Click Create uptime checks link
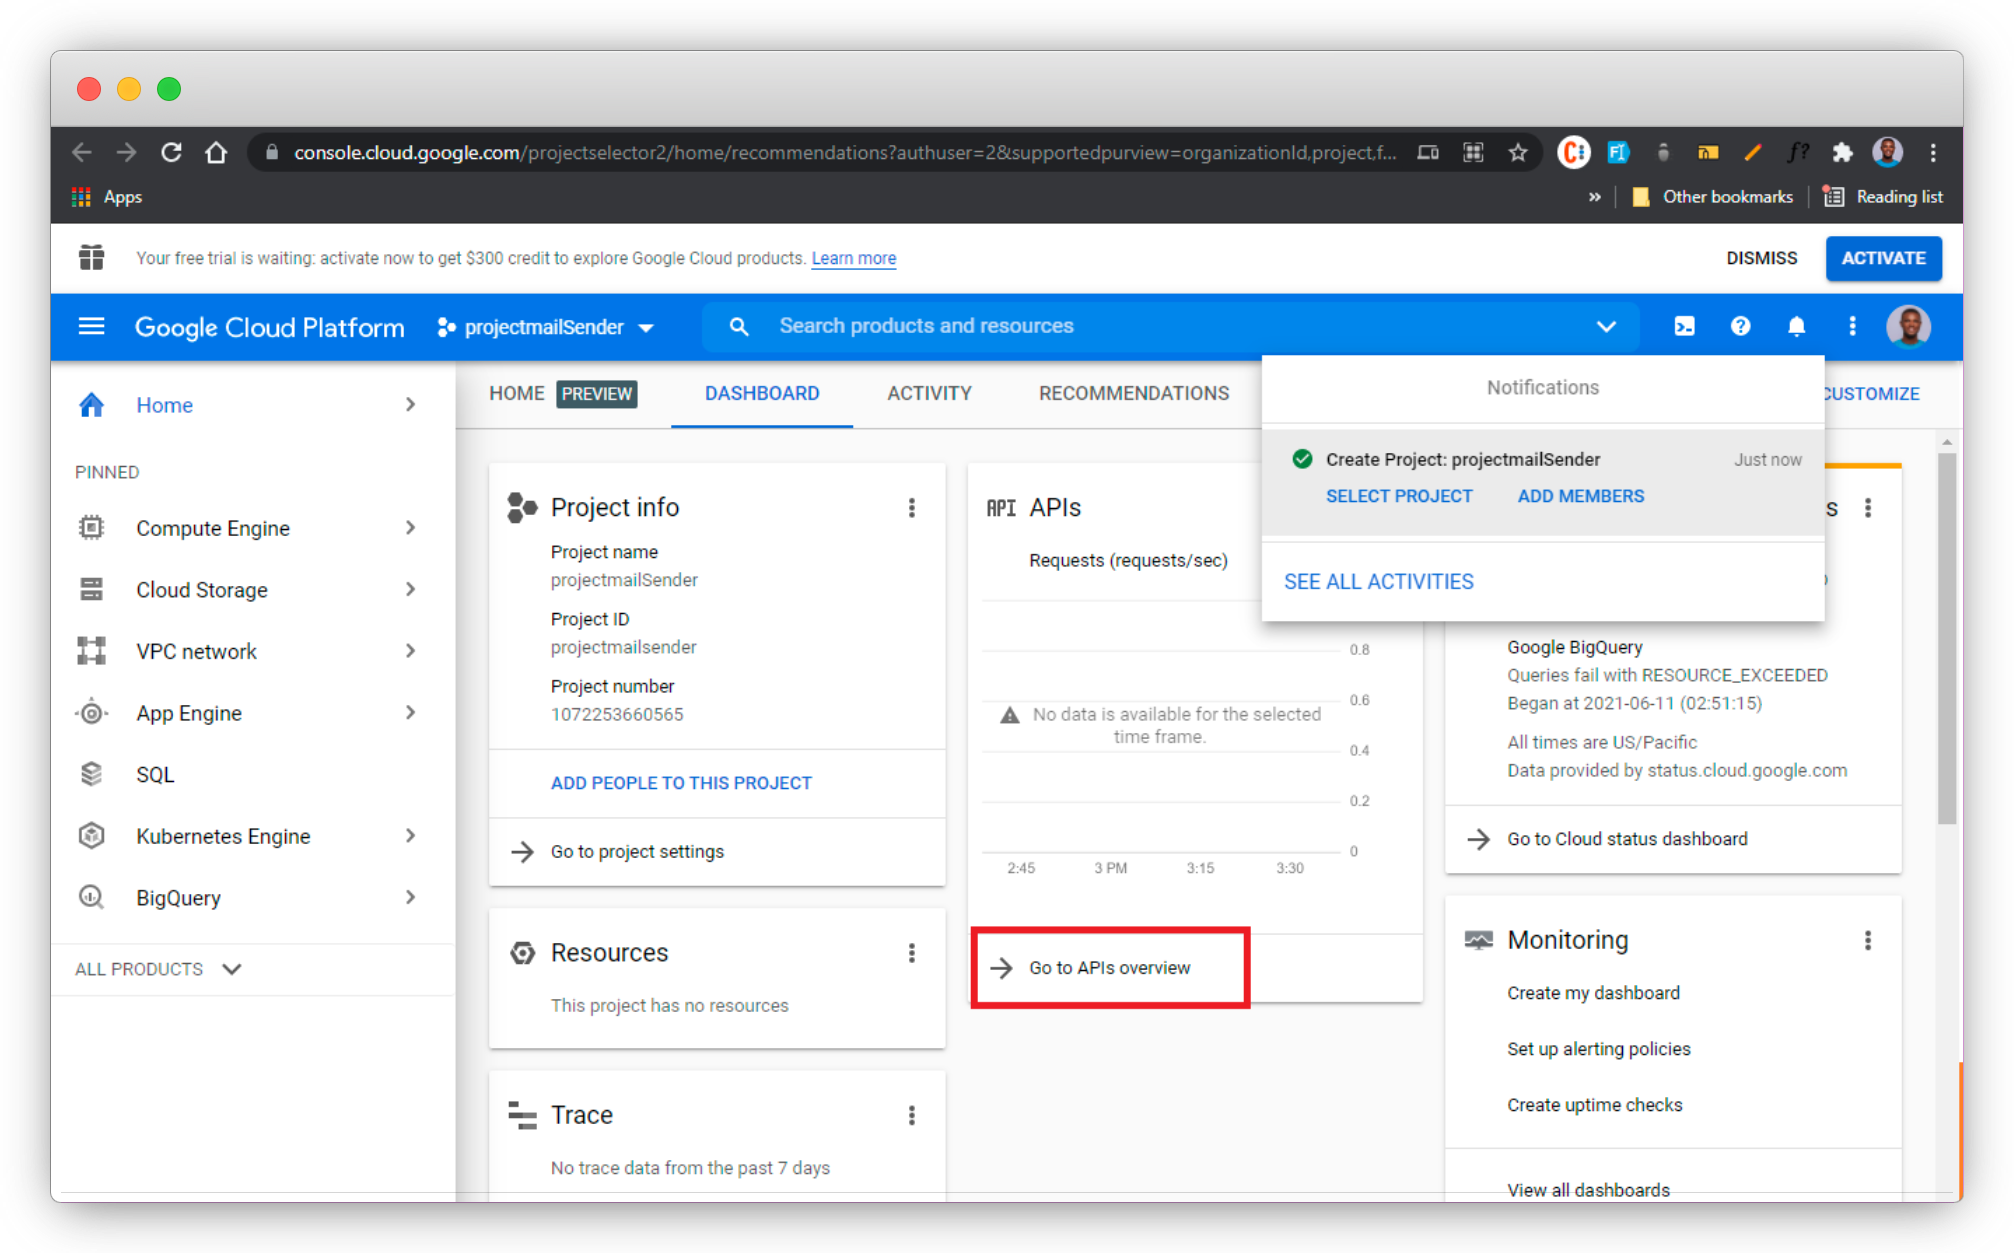Image resolution: width=2014 pixels, height=1253 pixels. point(1595,1105)
